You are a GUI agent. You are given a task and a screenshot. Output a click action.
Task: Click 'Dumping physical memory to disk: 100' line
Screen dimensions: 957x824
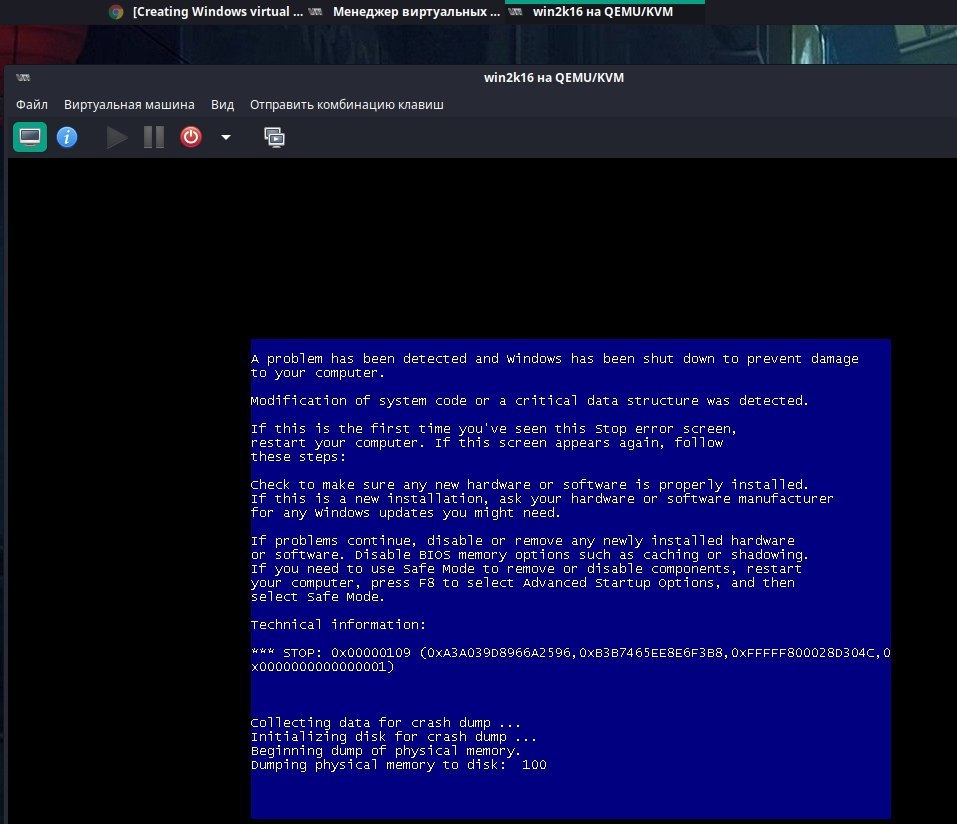point(399,765)
